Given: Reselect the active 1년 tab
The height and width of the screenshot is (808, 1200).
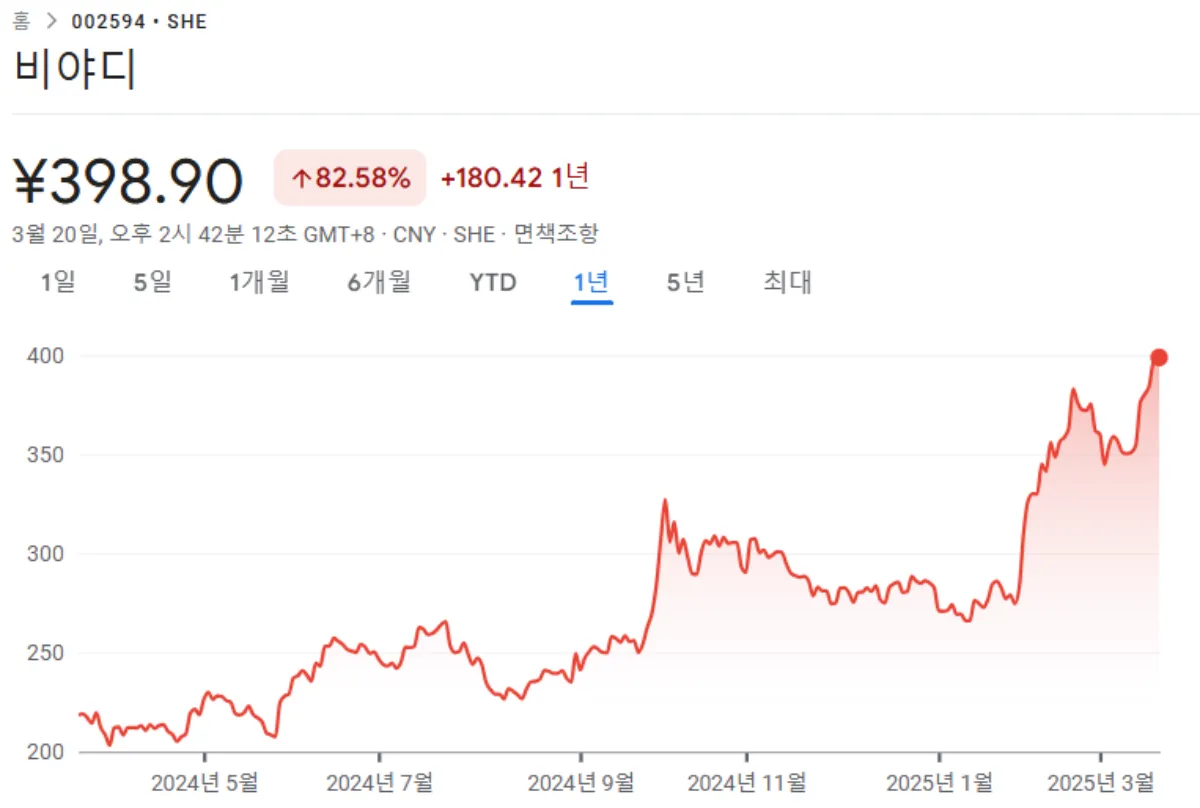Looking at the screenshot, I should [x=592, y=283].
